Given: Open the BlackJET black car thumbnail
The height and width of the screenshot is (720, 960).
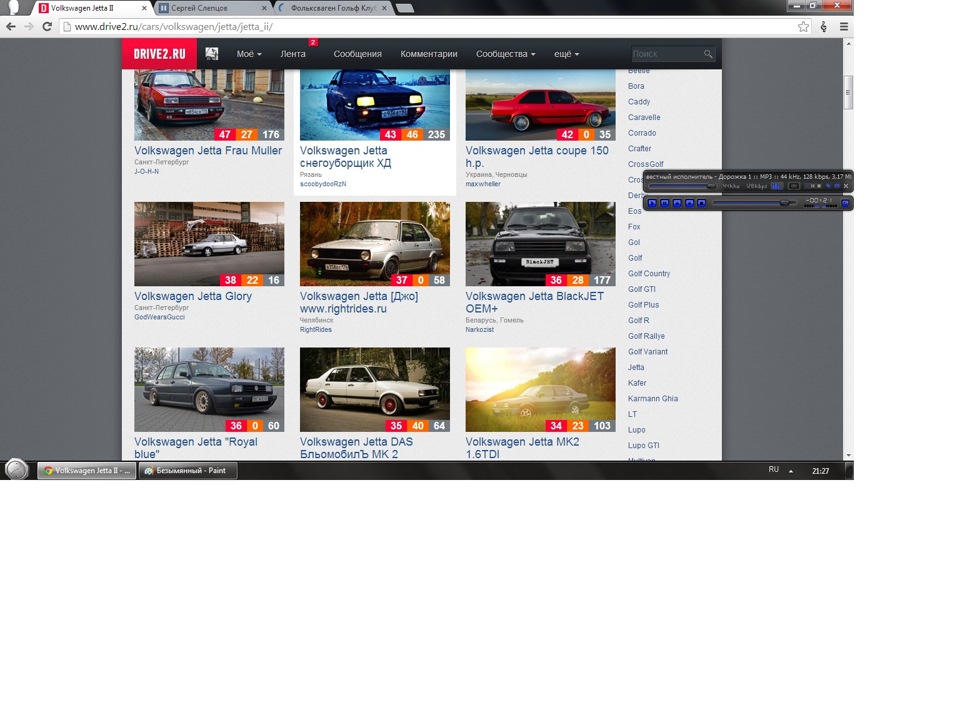Looking at the screenshot, I should click(x=541, y=244).
